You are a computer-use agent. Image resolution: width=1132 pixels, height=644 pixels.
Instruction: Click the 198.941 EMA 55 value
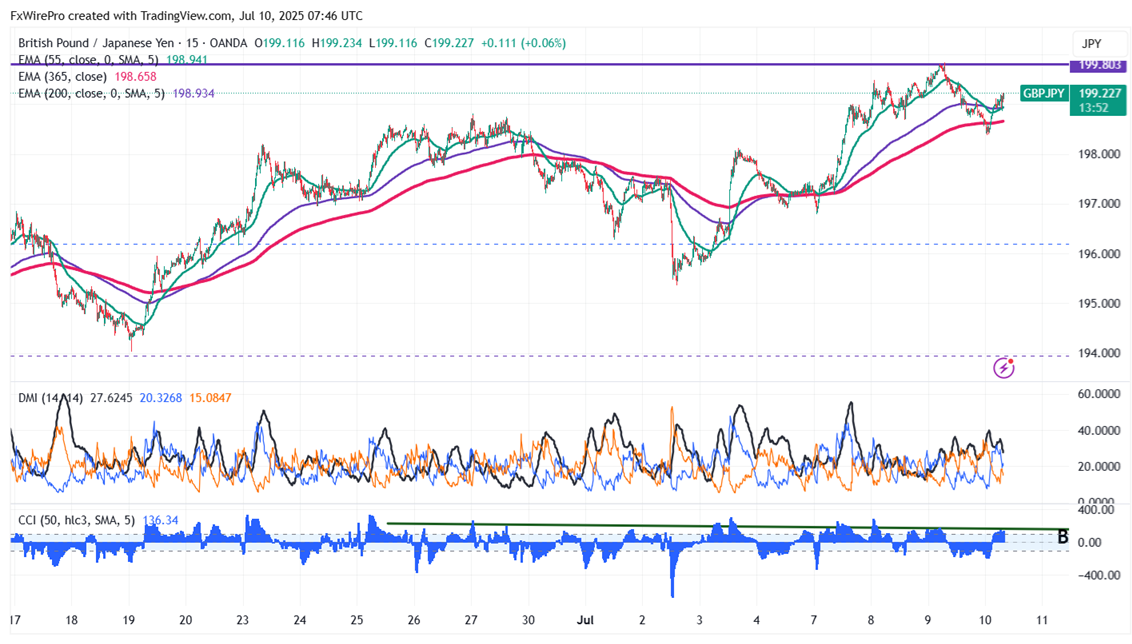(x=186, y=60)
